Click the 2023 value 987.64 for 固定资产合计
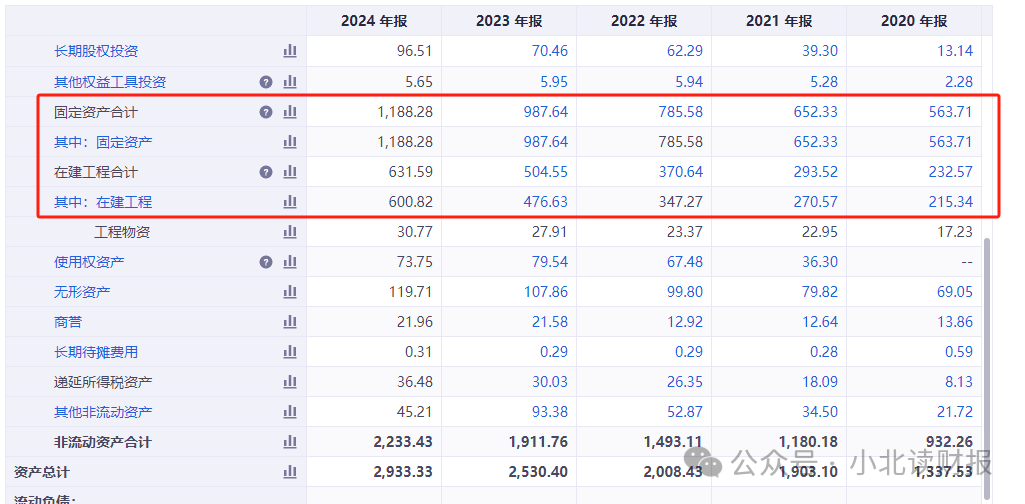The width and height of the screenshot is (1025, 504). [x=545, y=112]
